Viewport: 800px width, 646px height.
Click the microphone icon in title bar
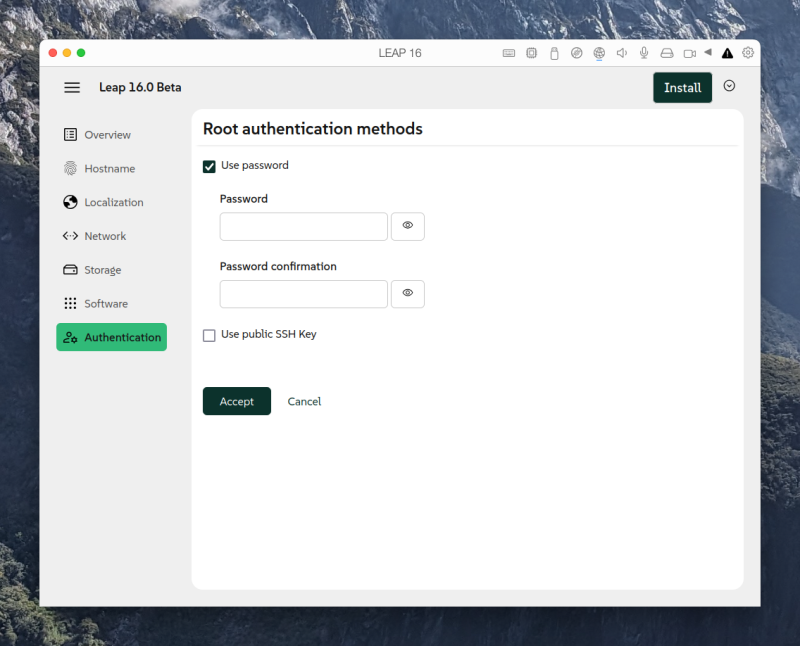[x=644, y=53]
